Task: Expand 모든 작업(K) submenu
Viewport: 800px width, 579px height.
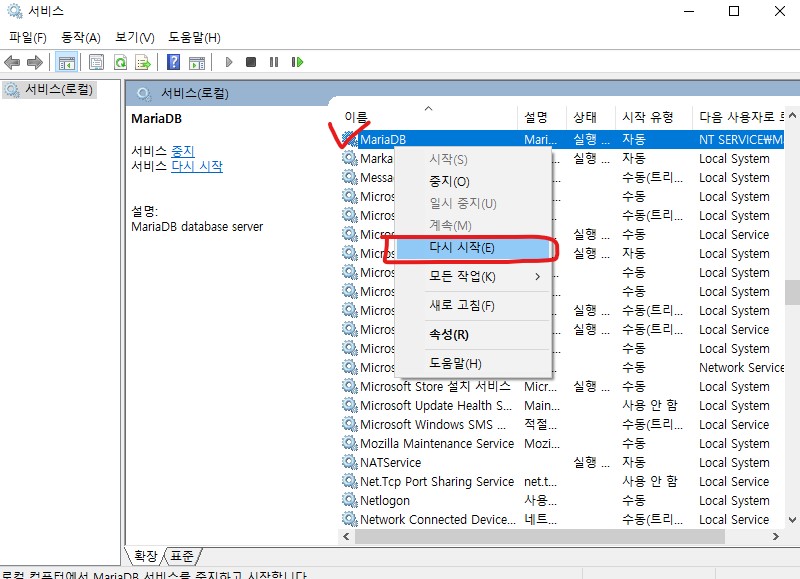Action: coord(473,276)
